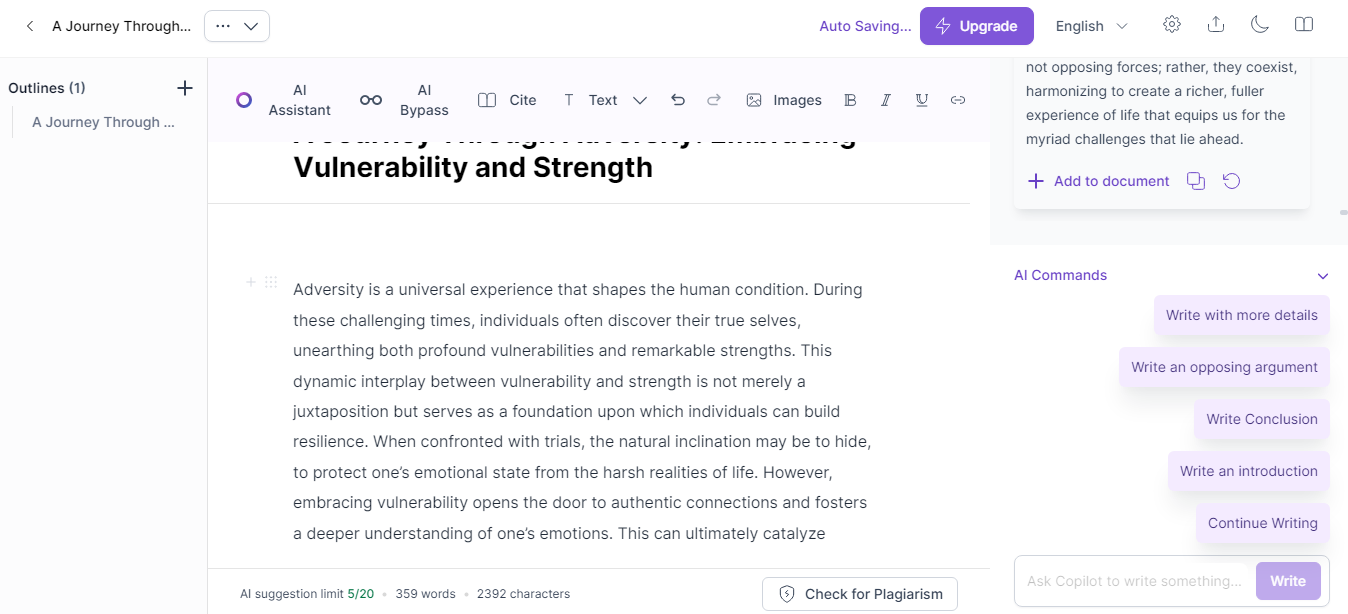Screen dimensions: 1348x614
Task: Copy the AI response with the copy icon
Action: pyautogui.click(x=1195, y=181)
